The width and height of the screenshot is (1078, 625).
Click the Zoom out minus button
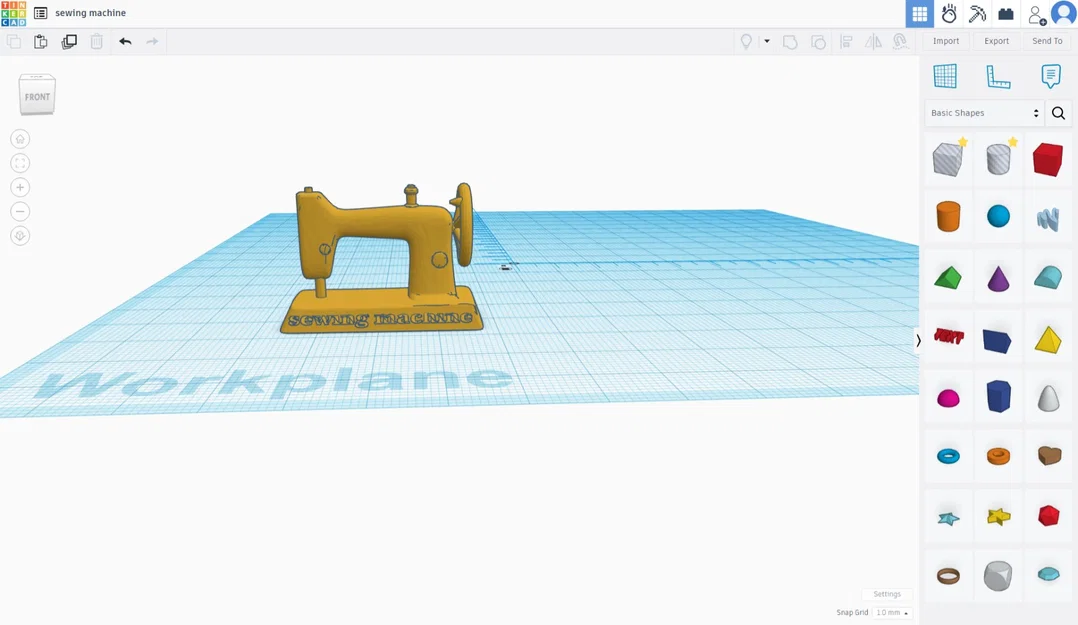tap(20, 211)
